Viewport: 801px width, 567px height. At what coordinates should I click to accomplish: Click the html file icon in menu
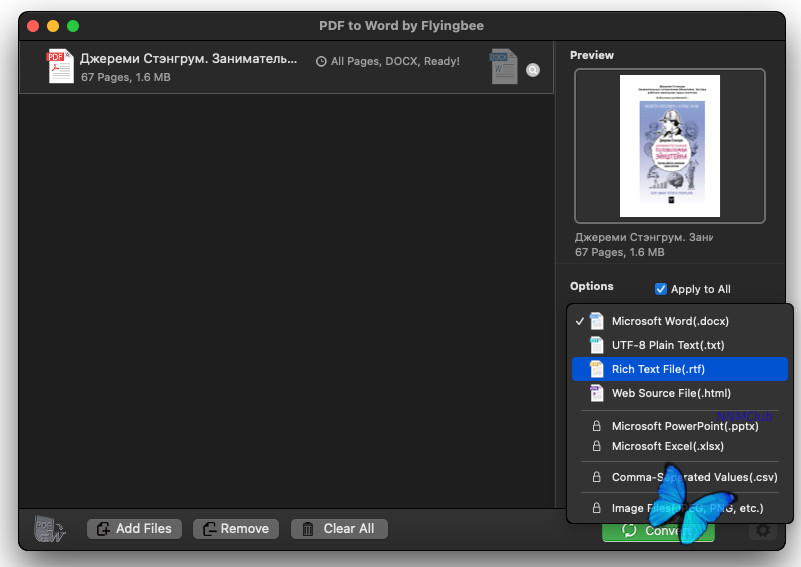pyautogui.click(x=596, y=393)
